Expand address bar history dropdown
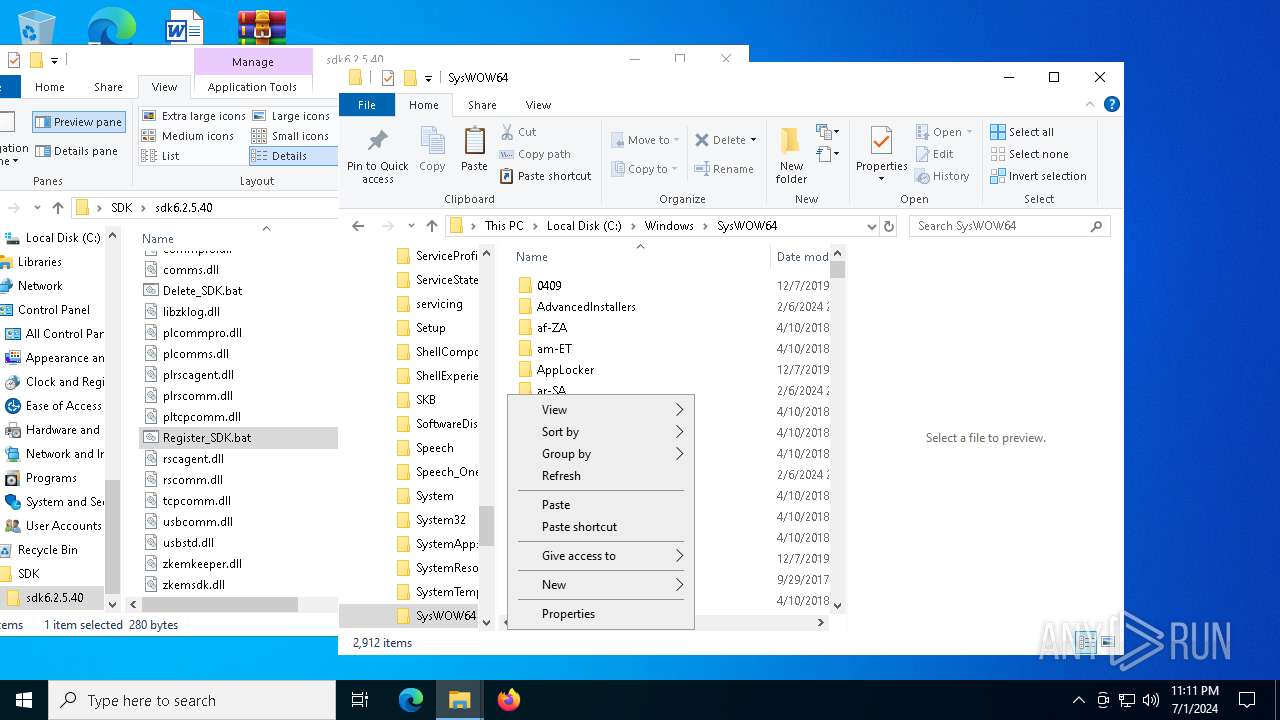Screen dimensions: 1280x720 point(871,226)
